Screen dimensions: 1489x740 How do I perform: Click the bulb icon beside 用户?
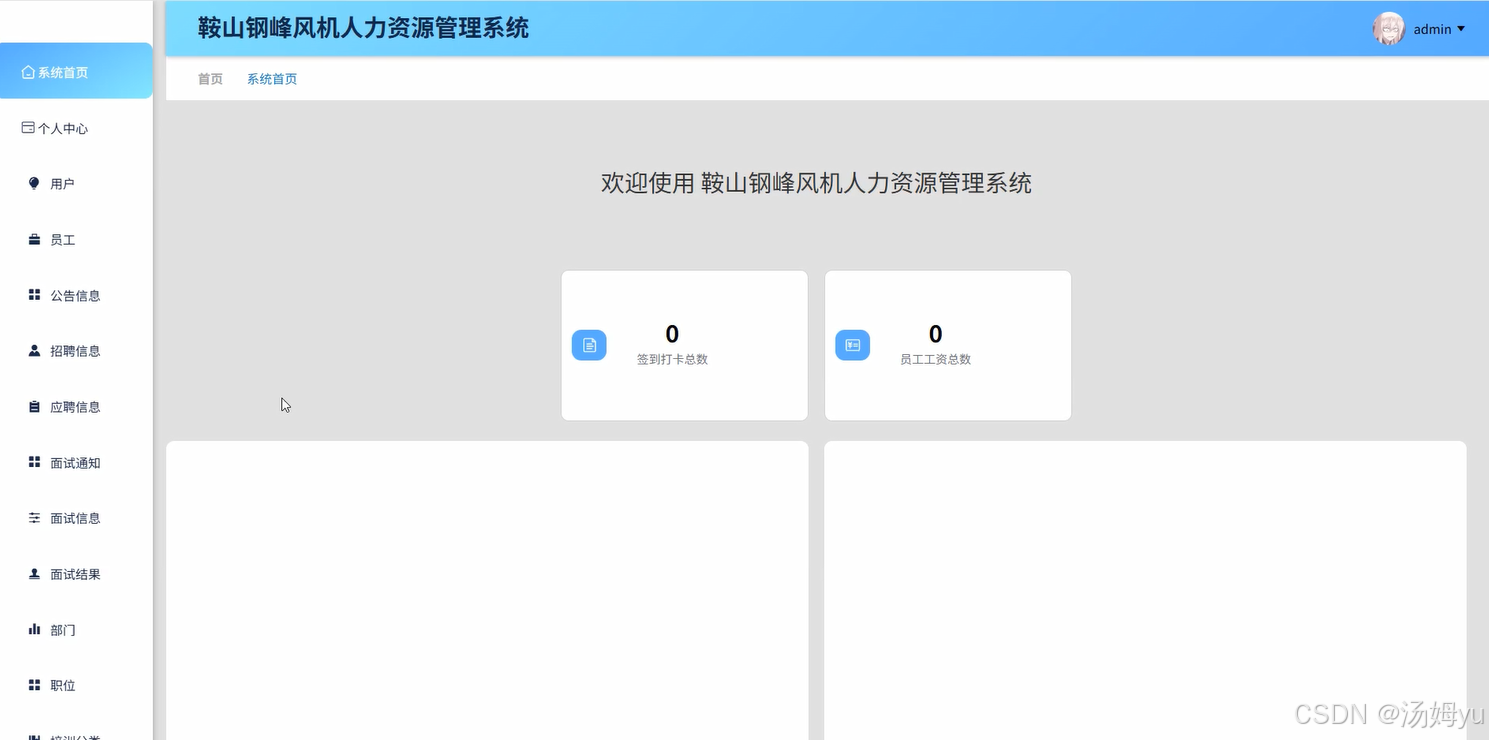(x=34, y=183)
